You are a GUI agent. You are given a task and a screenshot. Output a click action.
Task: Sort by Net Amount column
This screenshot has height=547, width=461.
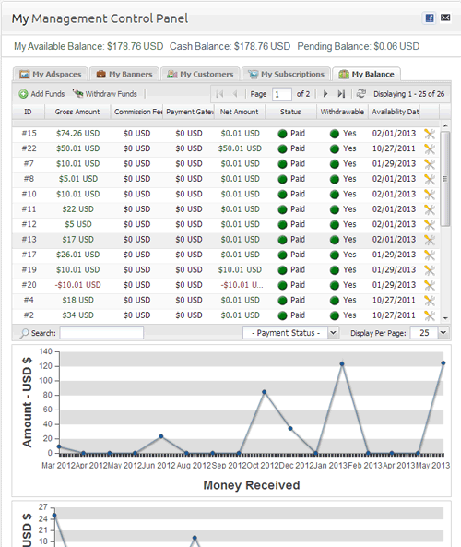(x=239, y=112)
